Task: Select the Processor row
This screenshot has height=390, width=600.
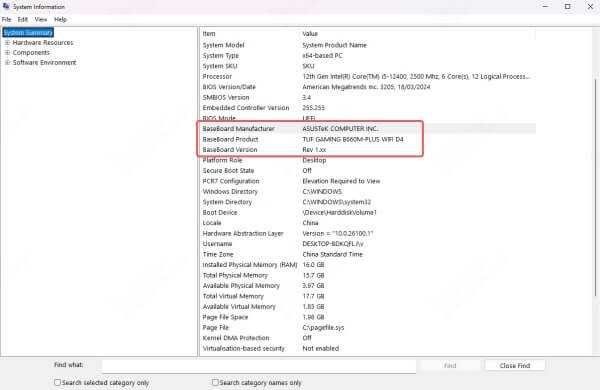Action: coord(368,77)
